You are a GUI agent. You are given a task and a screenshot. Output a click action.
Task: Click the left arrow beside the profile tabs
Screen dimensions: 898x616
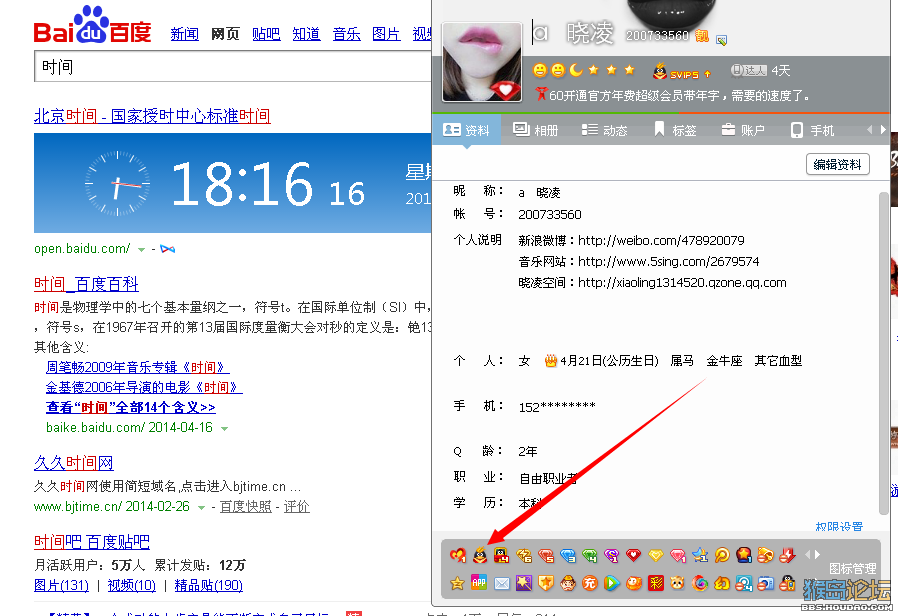coord(870,130)
